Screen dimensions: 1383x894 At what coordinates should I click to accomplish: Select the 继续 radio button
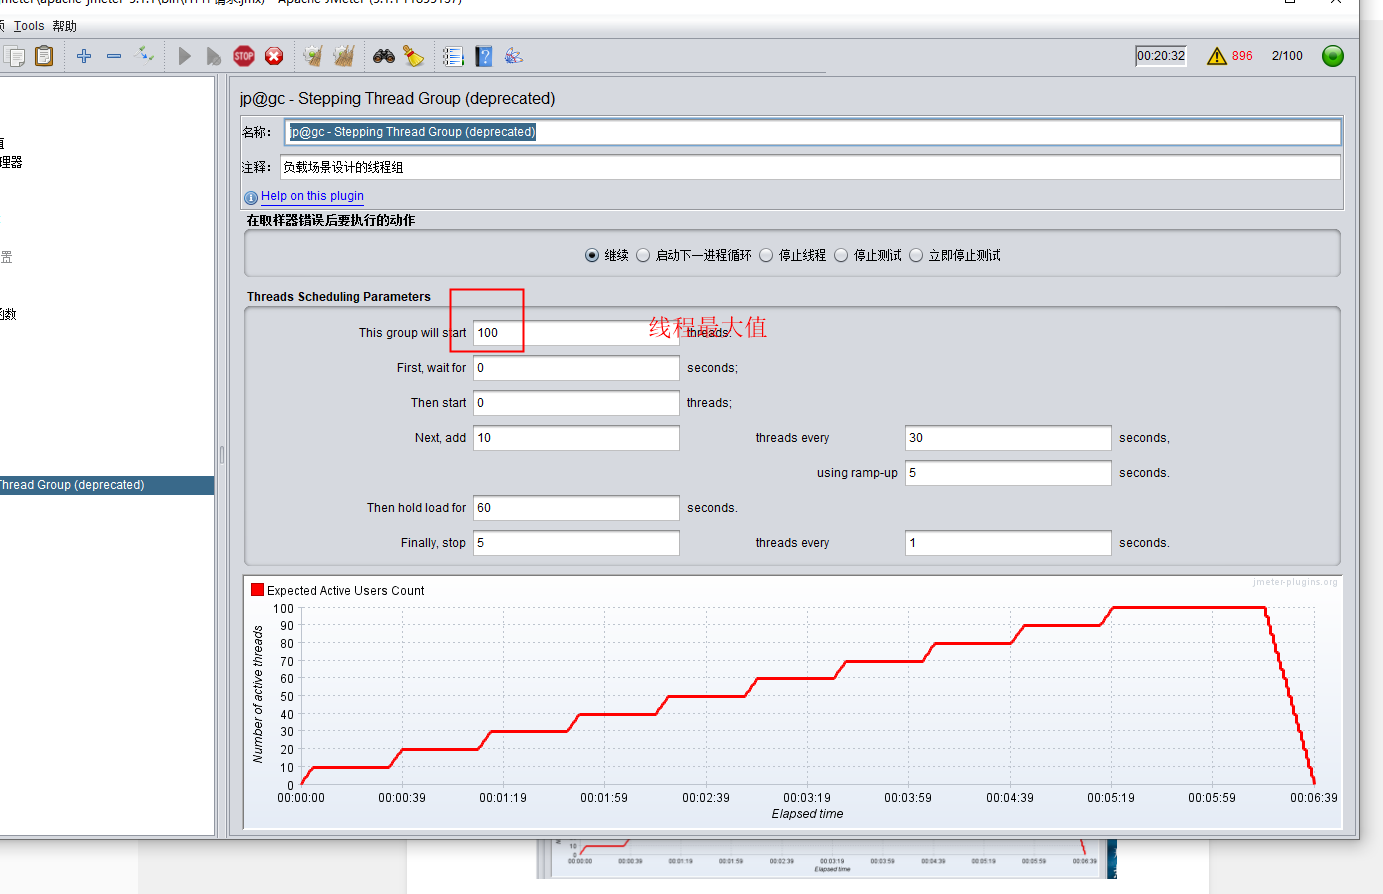coord(592,255)
